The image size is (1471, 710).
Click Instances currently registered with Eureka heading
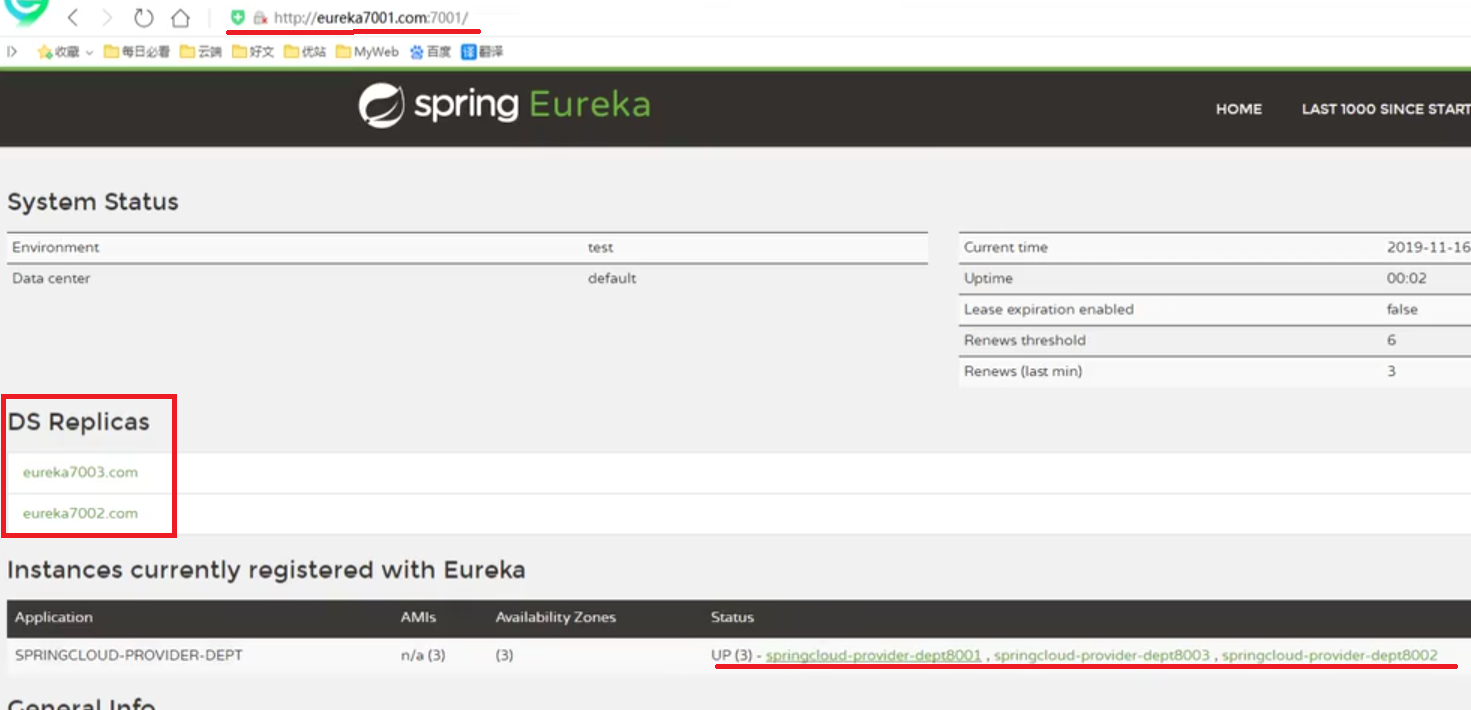(x=266, y=570)
